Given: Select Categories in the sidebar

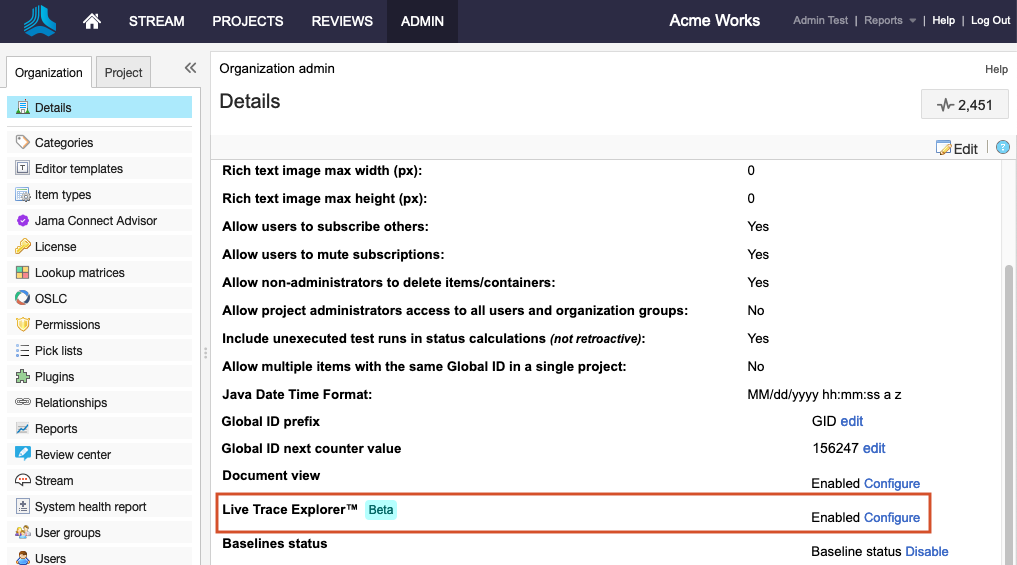Looking at the screenshot, I should (x=99, y=142).
